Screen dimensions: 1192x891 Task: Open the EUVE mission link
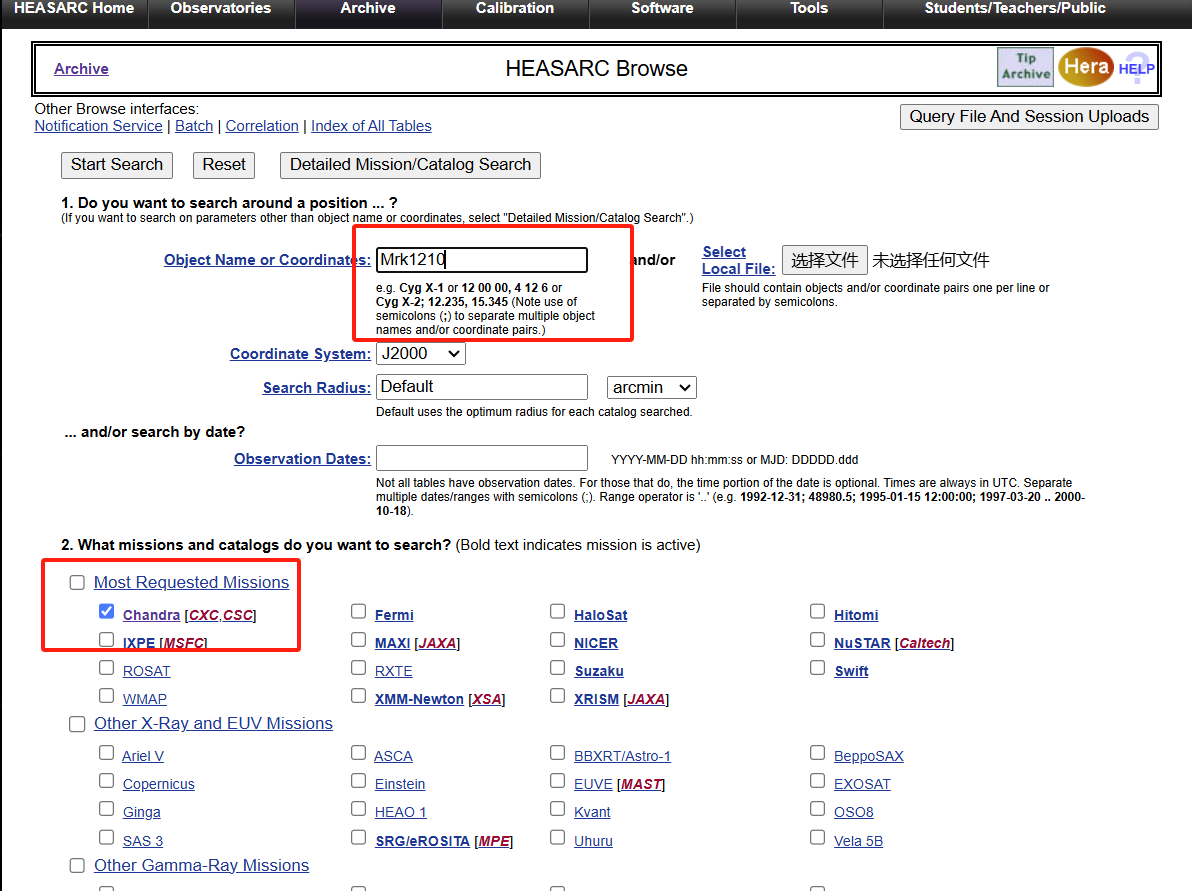tap(593, 785)
